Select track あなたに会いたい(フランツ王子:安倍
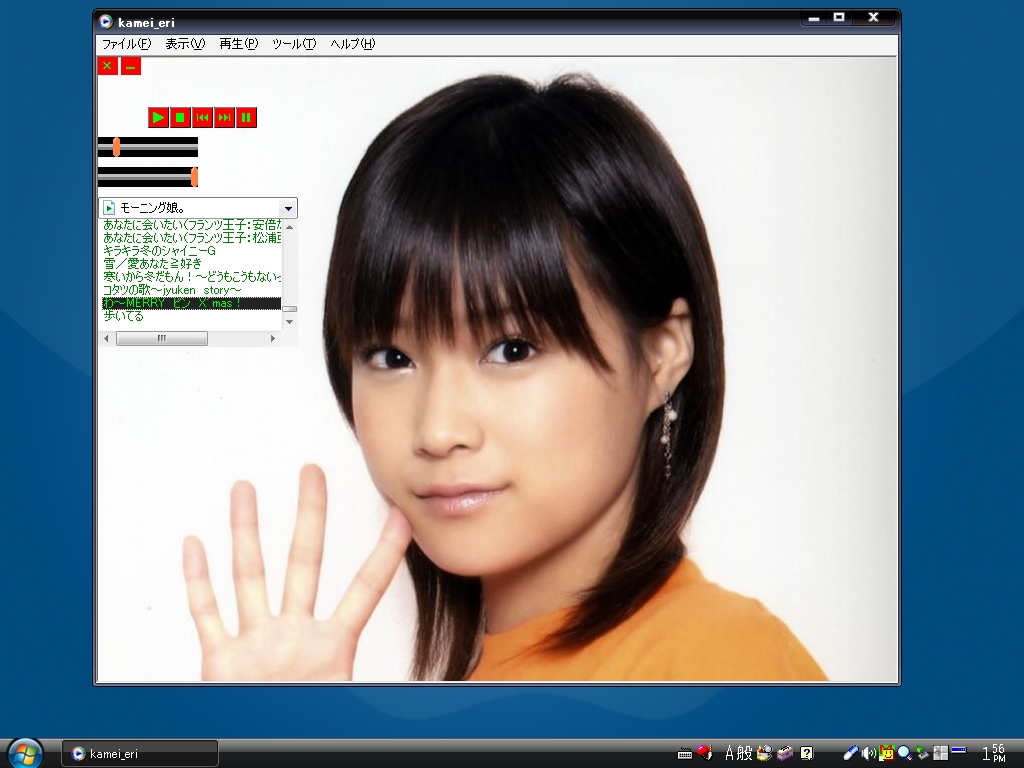The width and height of the screenshot is (1024, 768). [x=192, y=225]
